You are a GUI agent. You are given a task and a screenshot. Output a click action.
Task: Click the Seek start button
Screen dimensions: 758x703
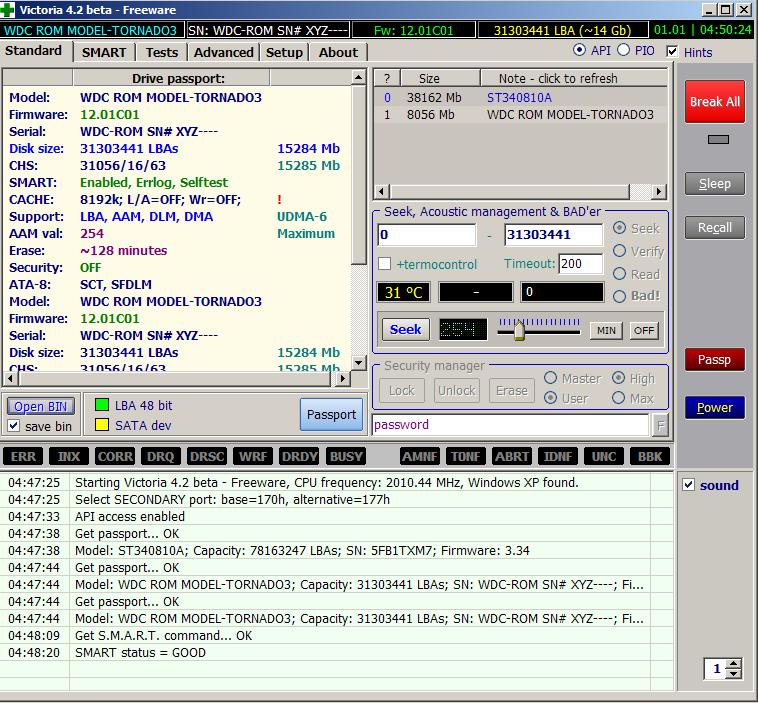click(x=406, y=330)
